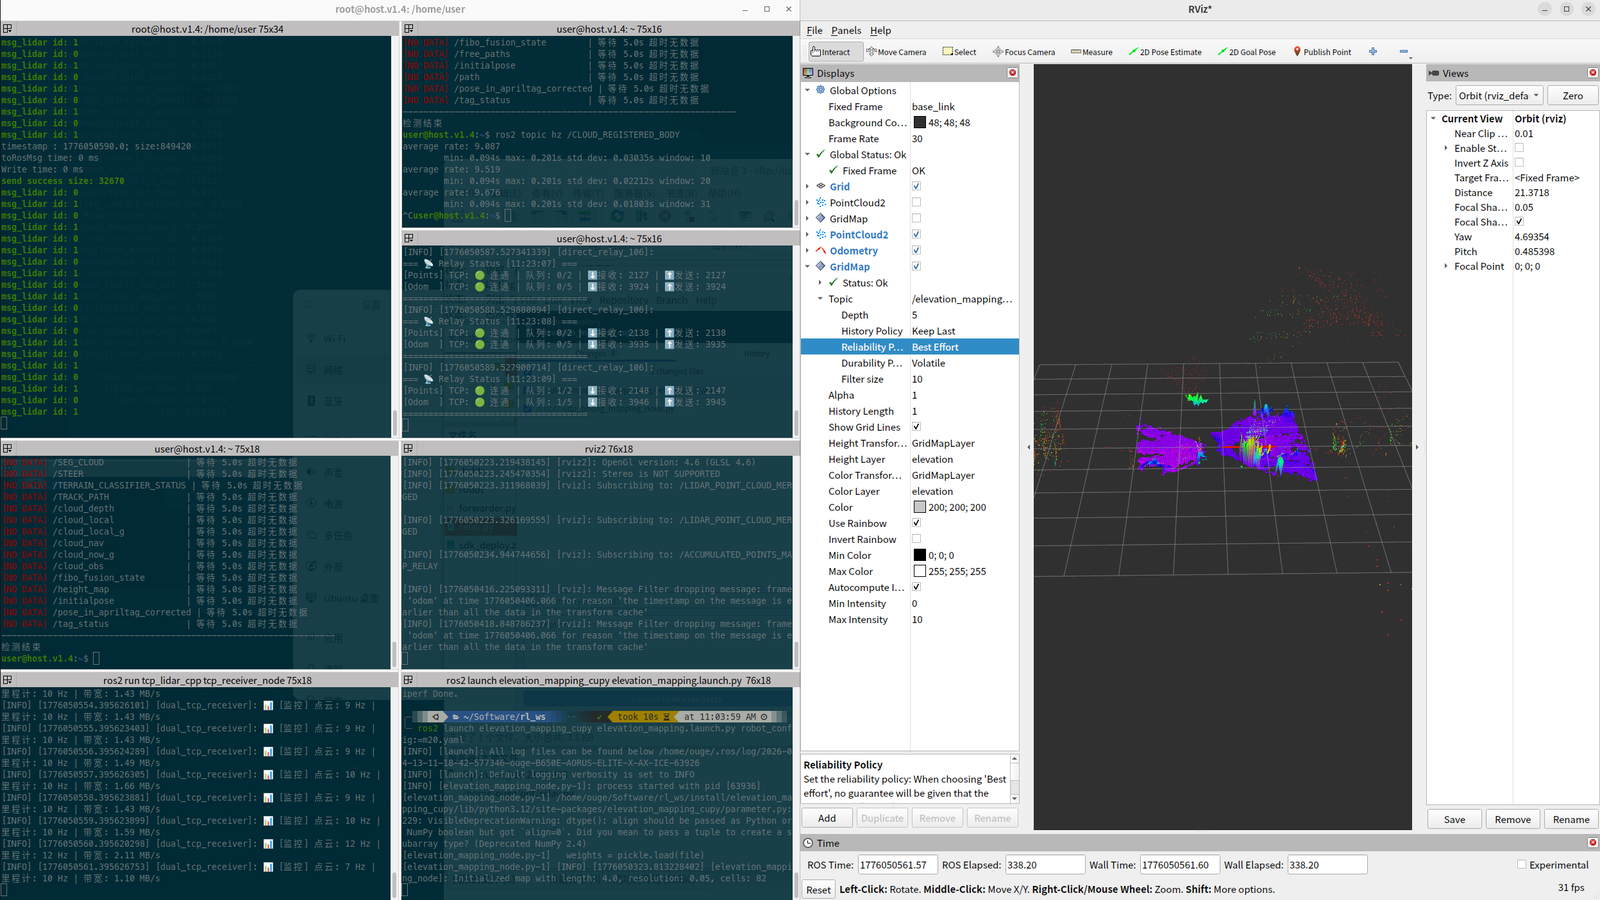Expand the Focal Point property
Viewport: 1600px width, 900px height.
click(x=1446, y=267)
